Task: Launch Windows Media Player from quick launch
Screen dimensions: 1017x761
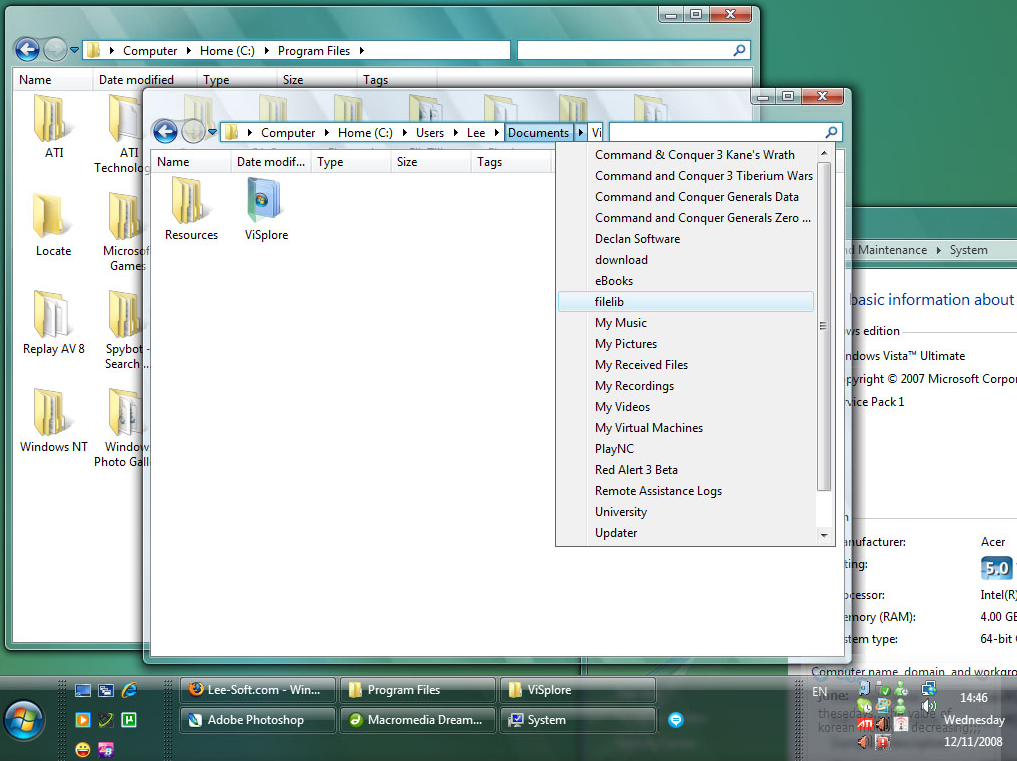Action: (82, 719)
